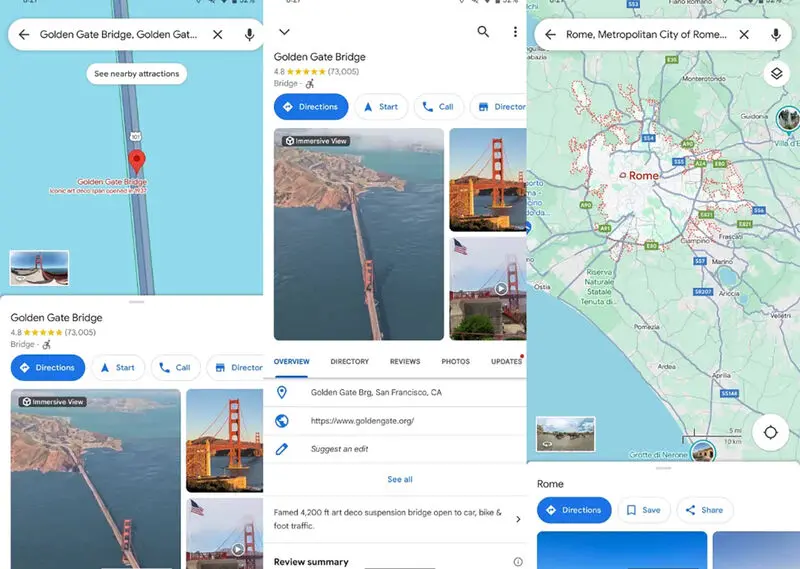Image resolution: width=800 pixels, height=569 pixels.
Task: Open large Immersive View image in middle screen
Action: [359, 234]
